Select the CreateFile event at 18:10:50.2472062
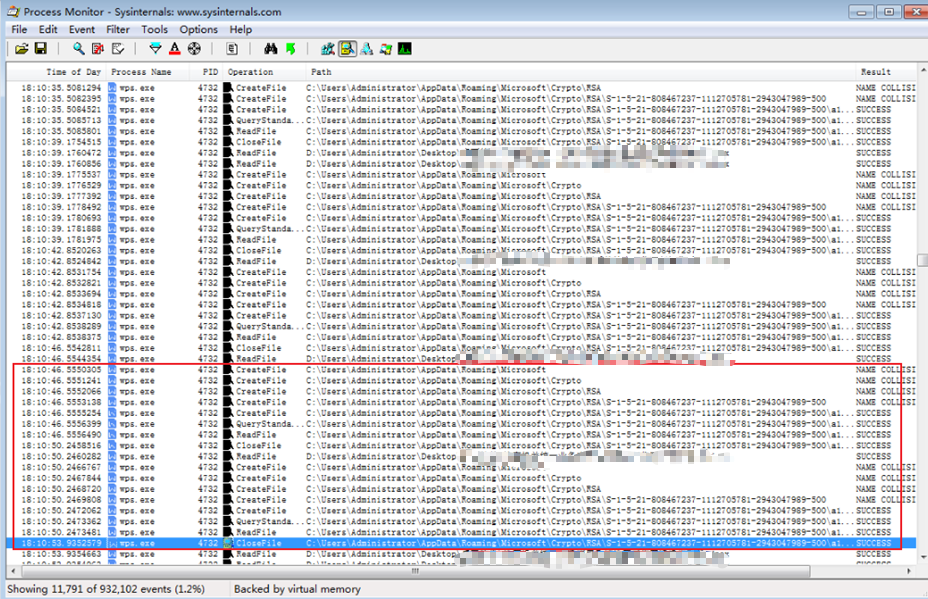Screen dimensions: 928x599 [462, 511]
